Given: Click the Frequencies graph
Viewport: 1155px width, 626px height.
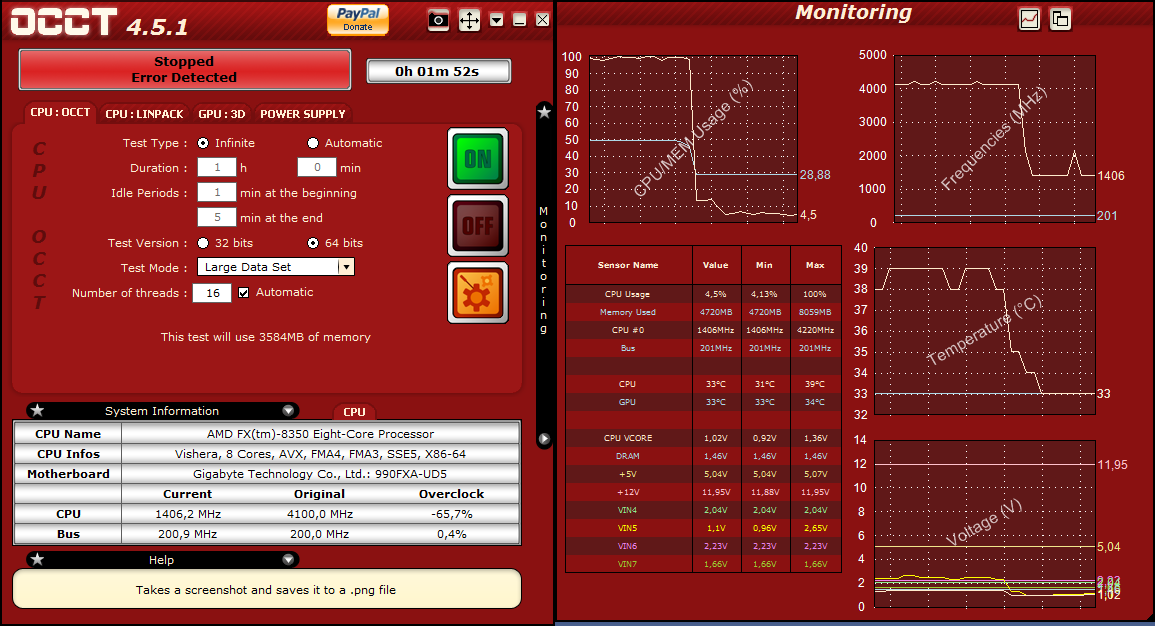Looking at the screenshot, I should click(994, 138).
